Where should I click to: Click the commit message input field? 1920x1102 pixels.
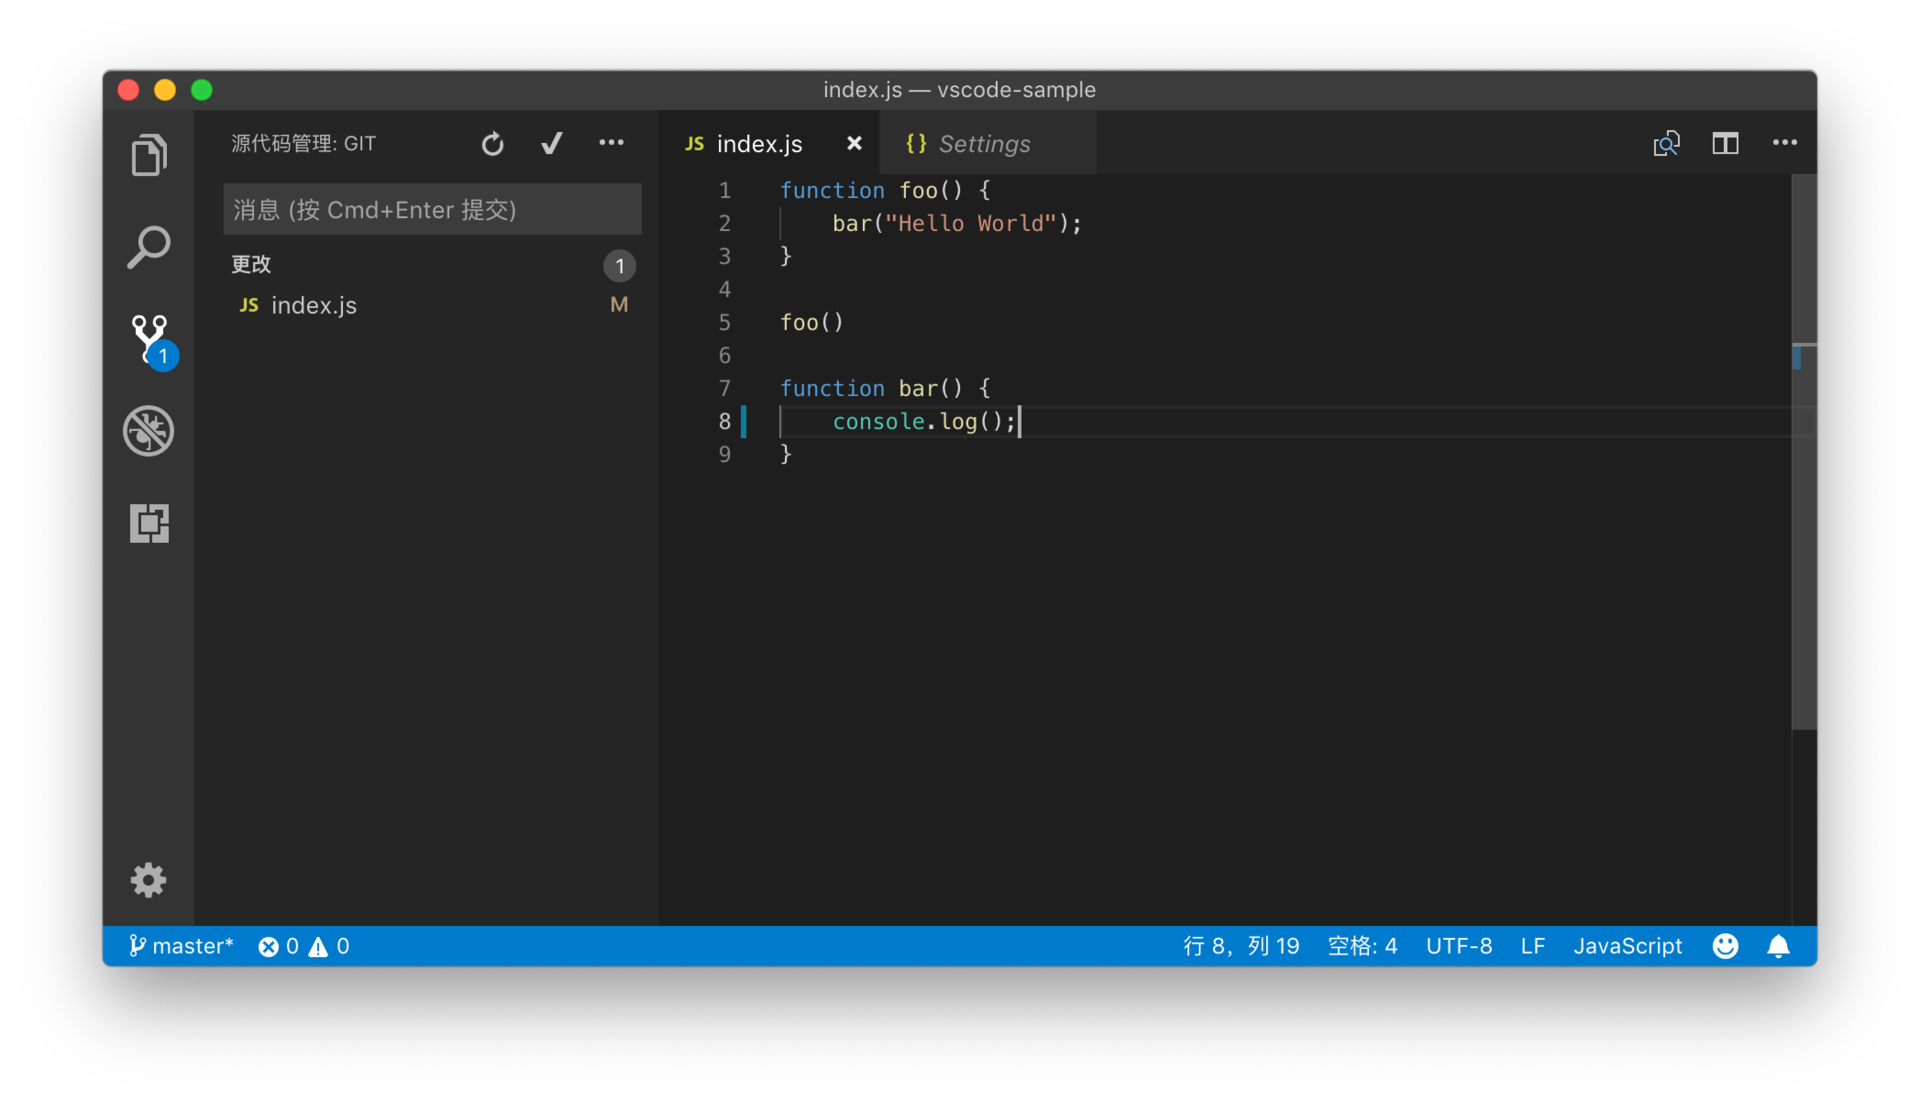coord(432,209)
